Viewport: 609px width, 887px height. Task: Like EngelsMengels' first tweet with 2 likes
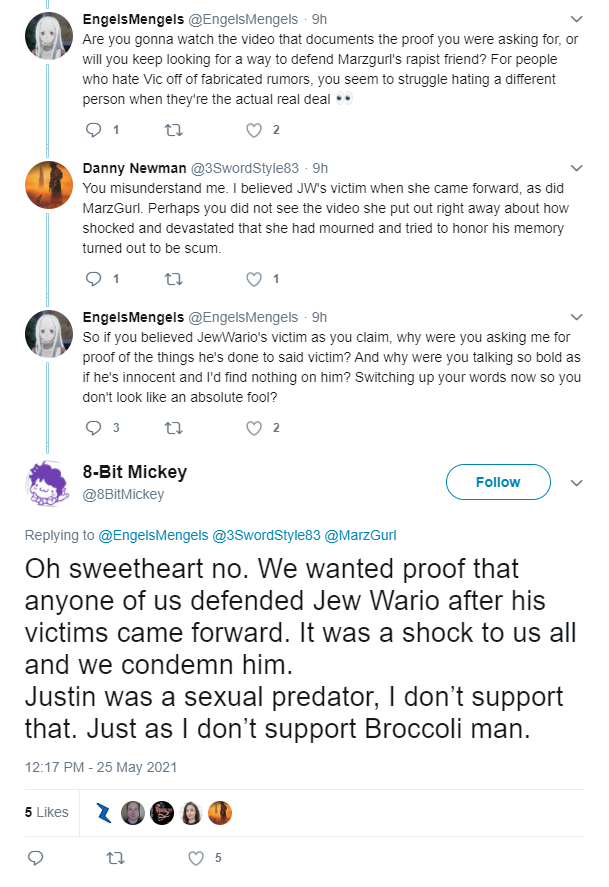coord(254,130)
